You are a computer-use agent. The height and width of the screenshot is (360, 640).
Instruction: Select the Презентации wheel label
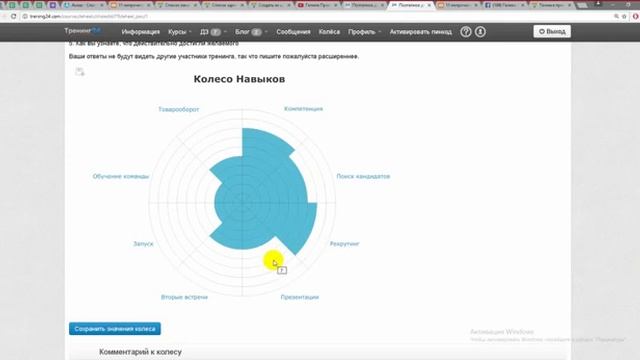point(300,297)
